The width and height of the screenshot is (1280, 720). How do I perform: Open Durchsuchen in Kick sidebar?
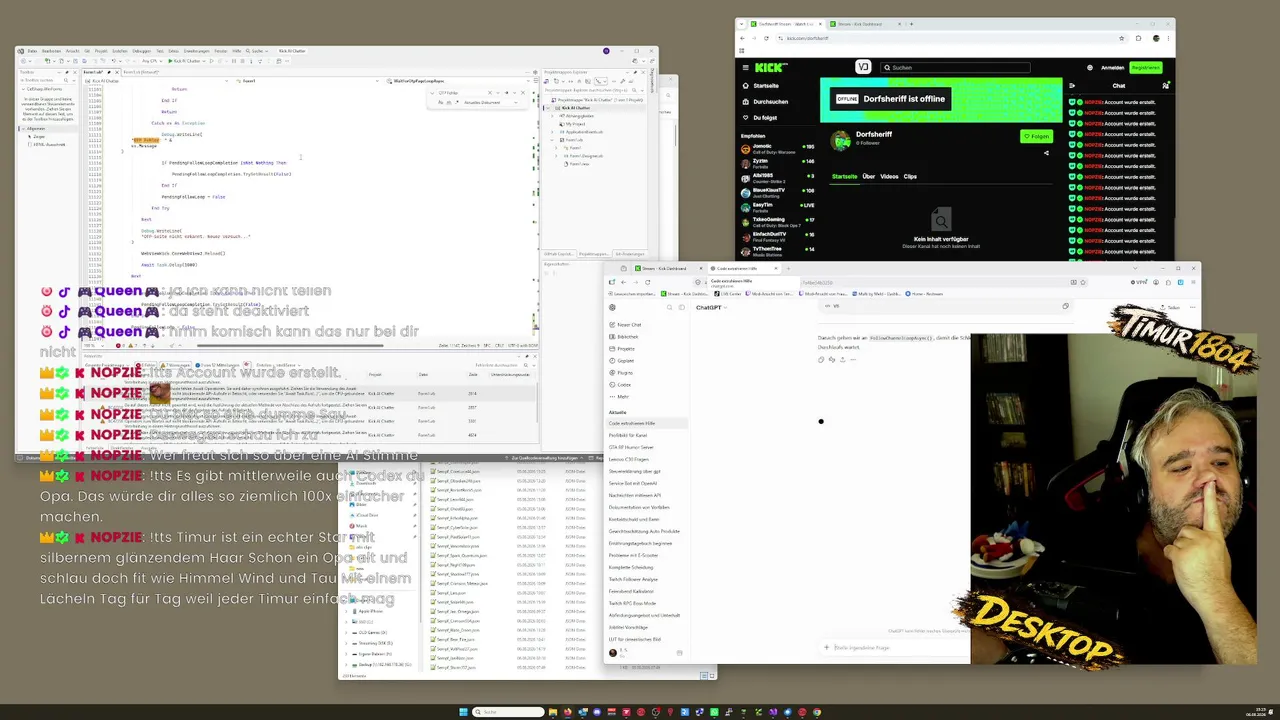(x=765, y=101)
